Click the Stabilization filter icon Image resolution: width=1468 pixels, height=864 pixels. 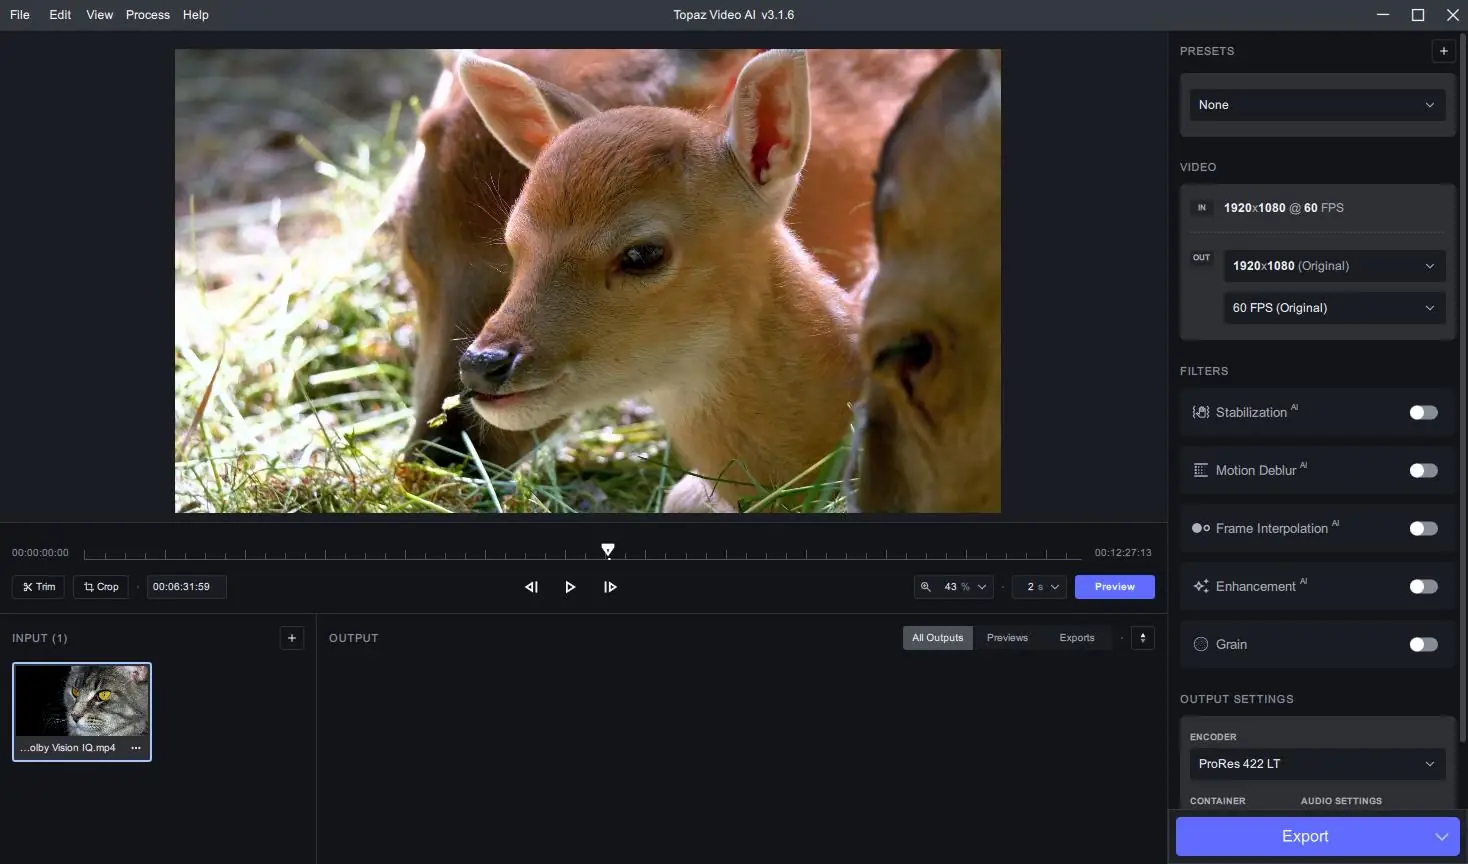[1201, 412]
